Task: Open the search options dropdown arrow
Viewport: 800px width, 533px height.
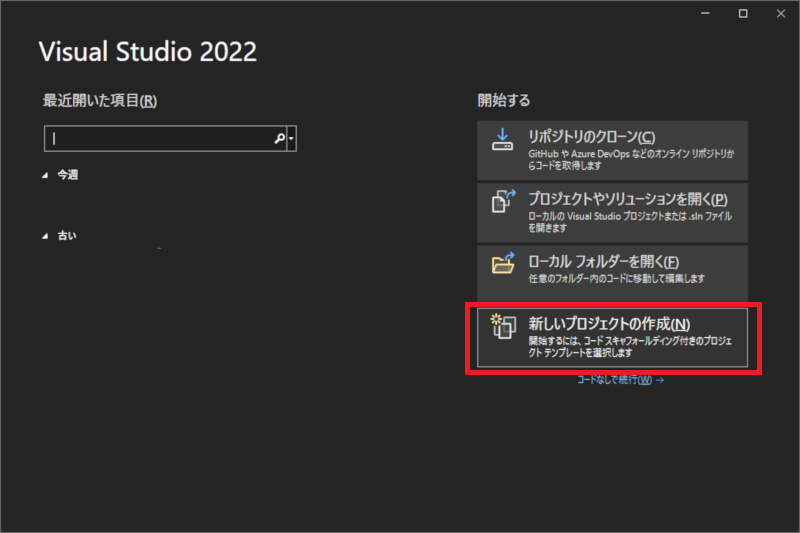Action: 291,138
